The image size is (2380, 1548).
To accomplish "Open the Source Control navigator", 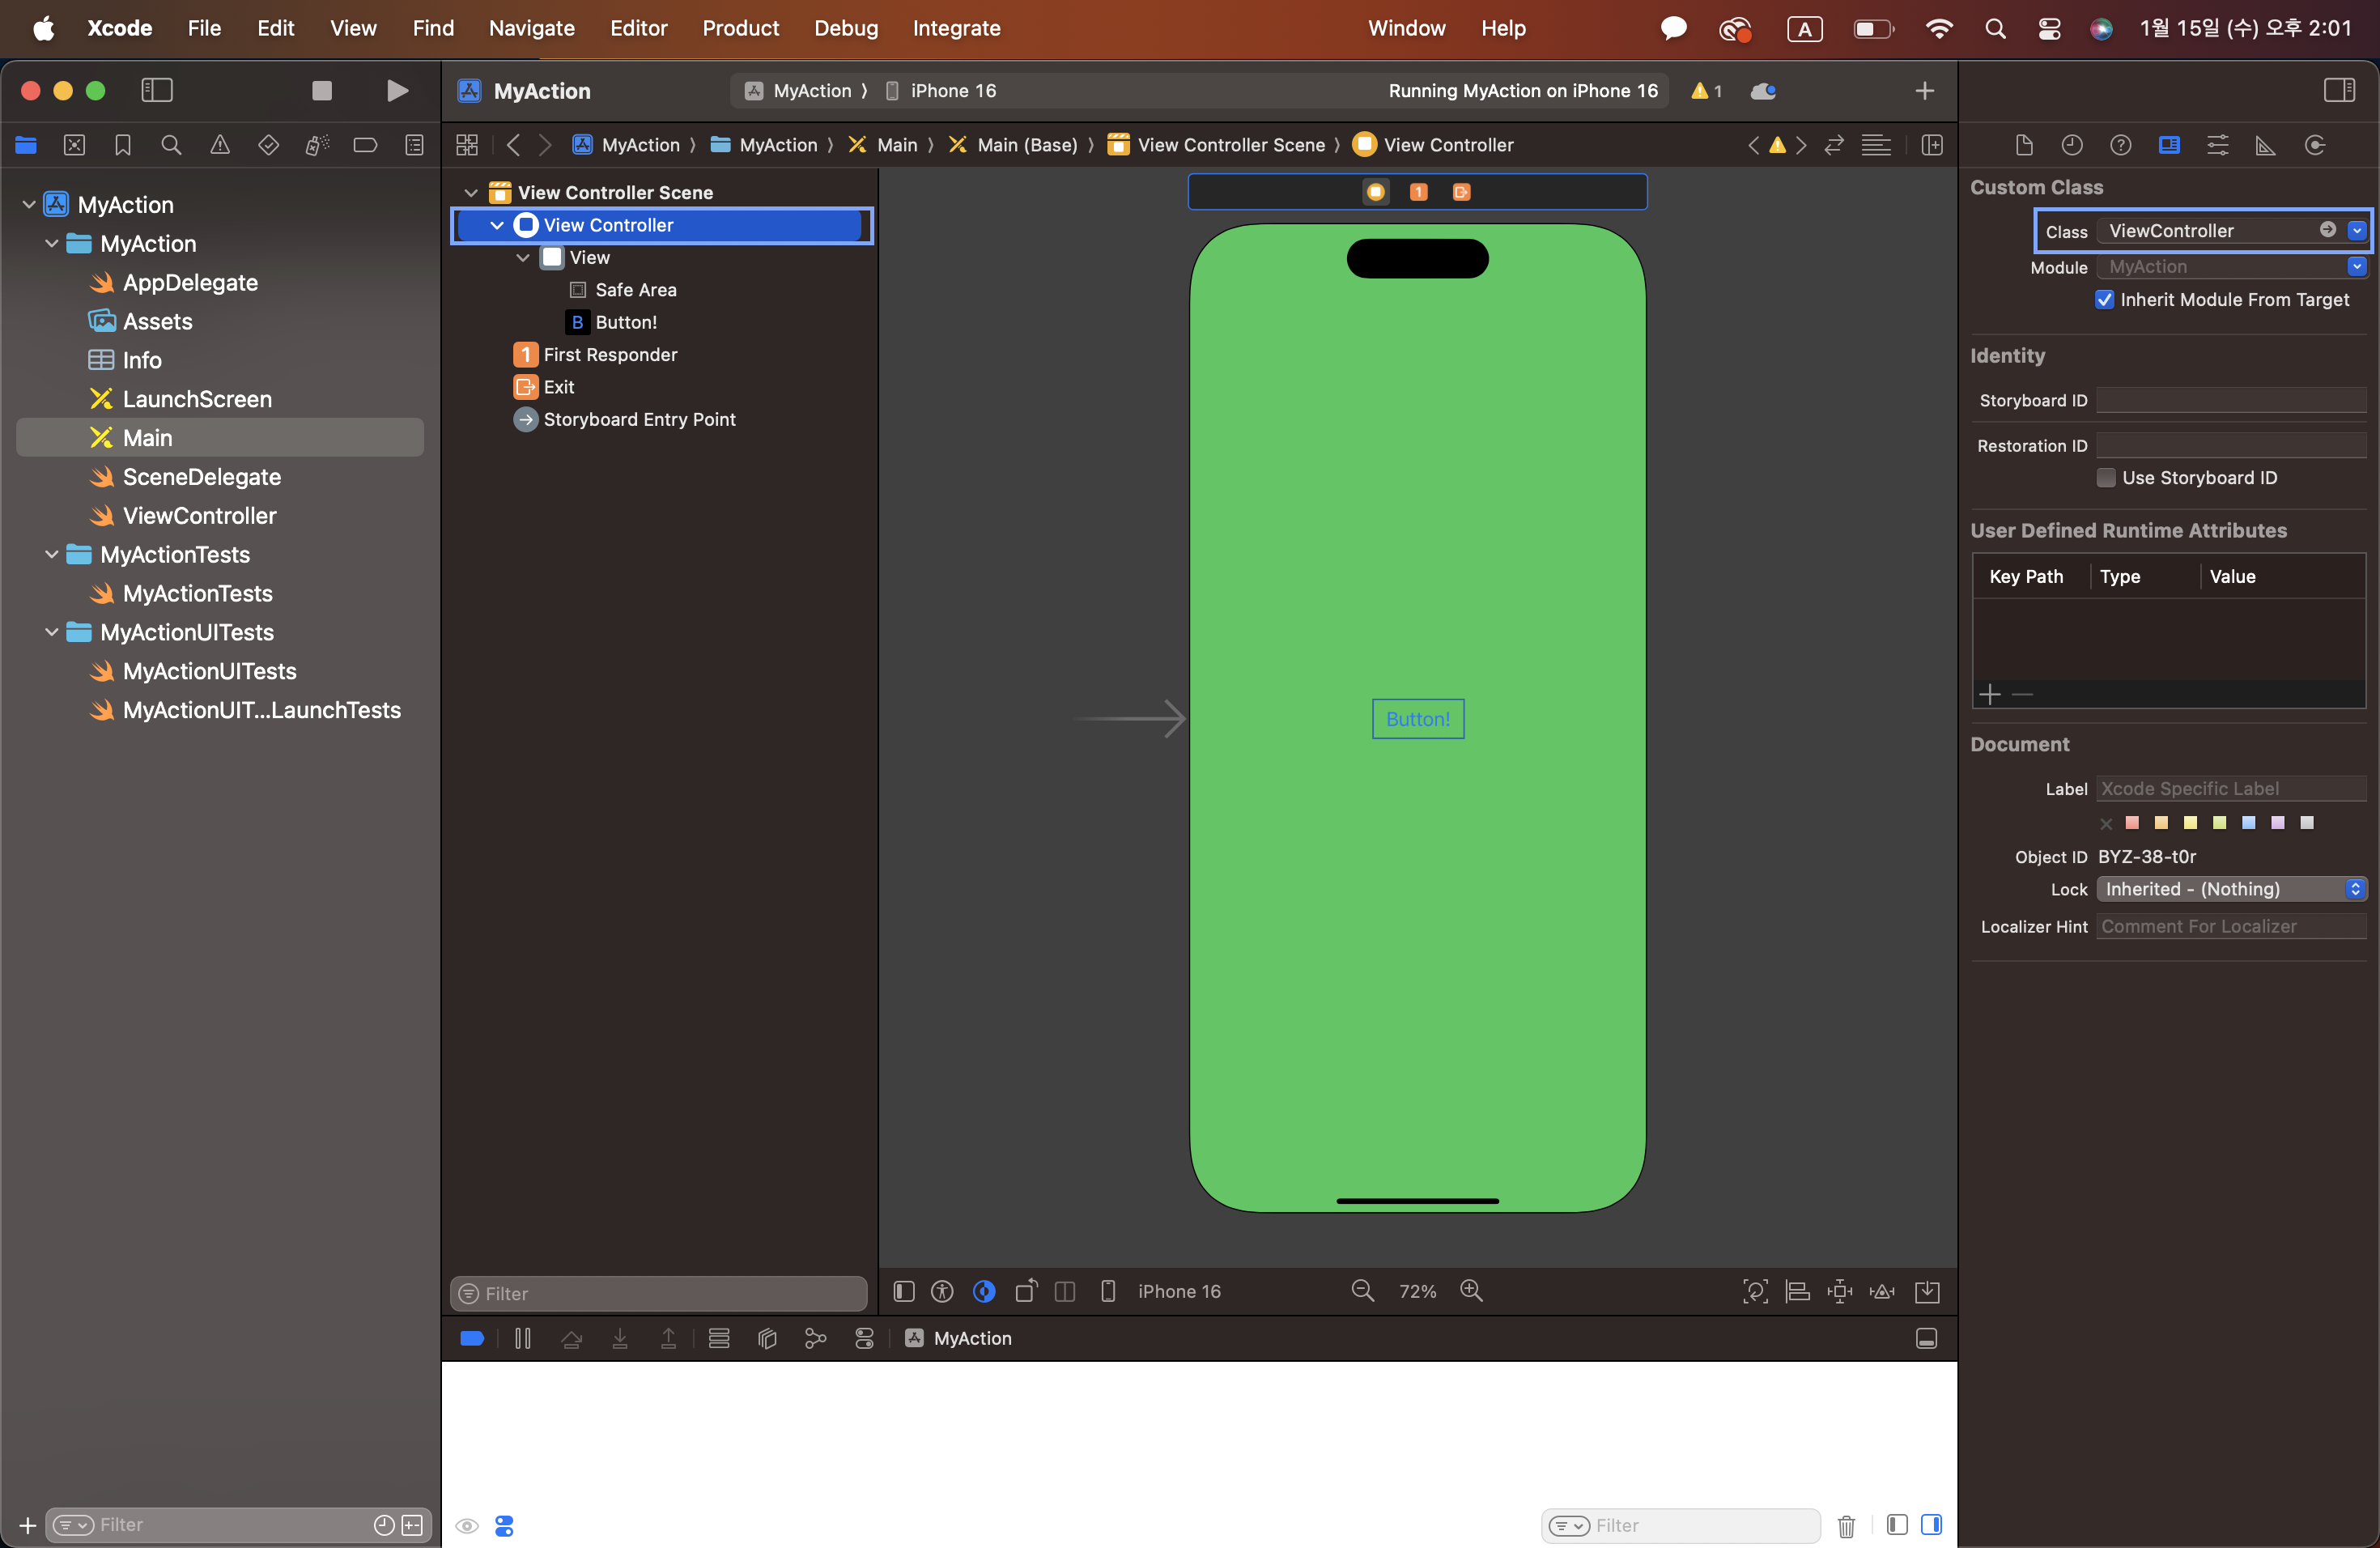I will pyautogui.click(x=74, y=145).
